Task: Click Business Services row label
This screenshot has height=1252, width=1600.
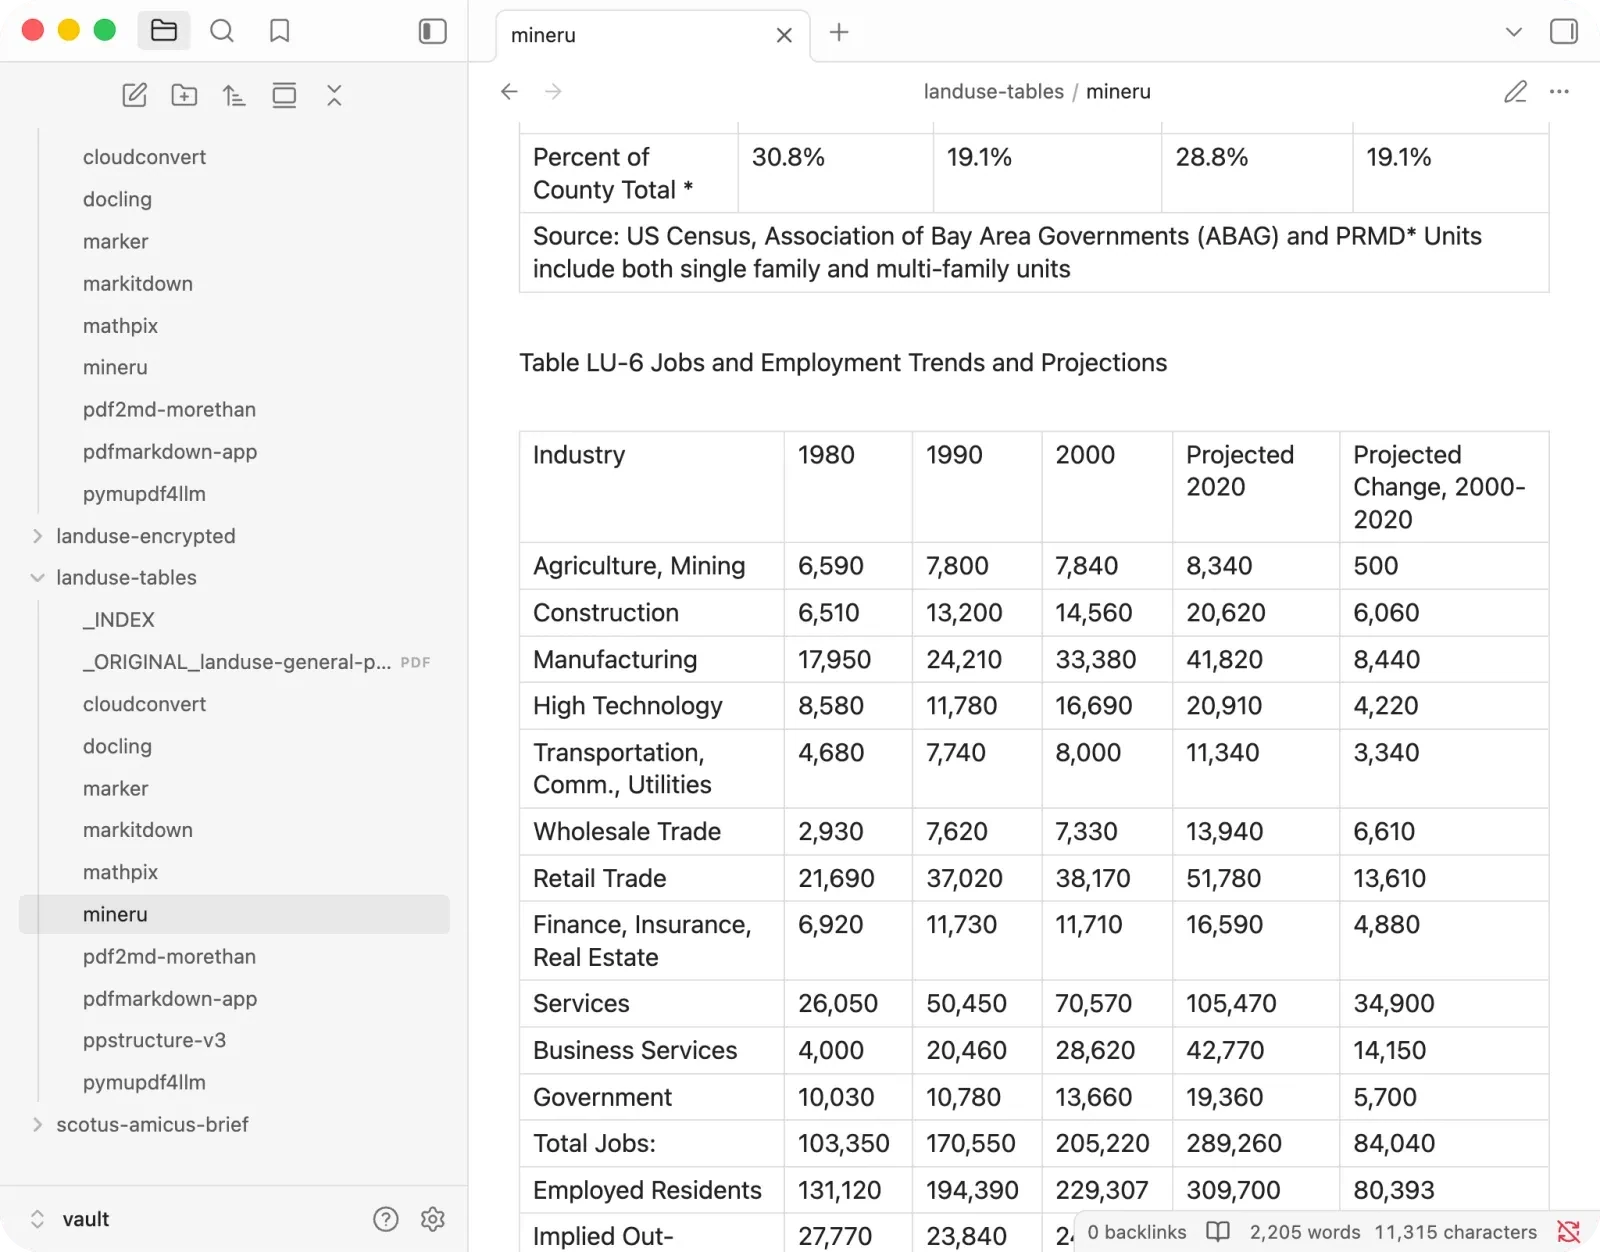Action: point(635,1050)
